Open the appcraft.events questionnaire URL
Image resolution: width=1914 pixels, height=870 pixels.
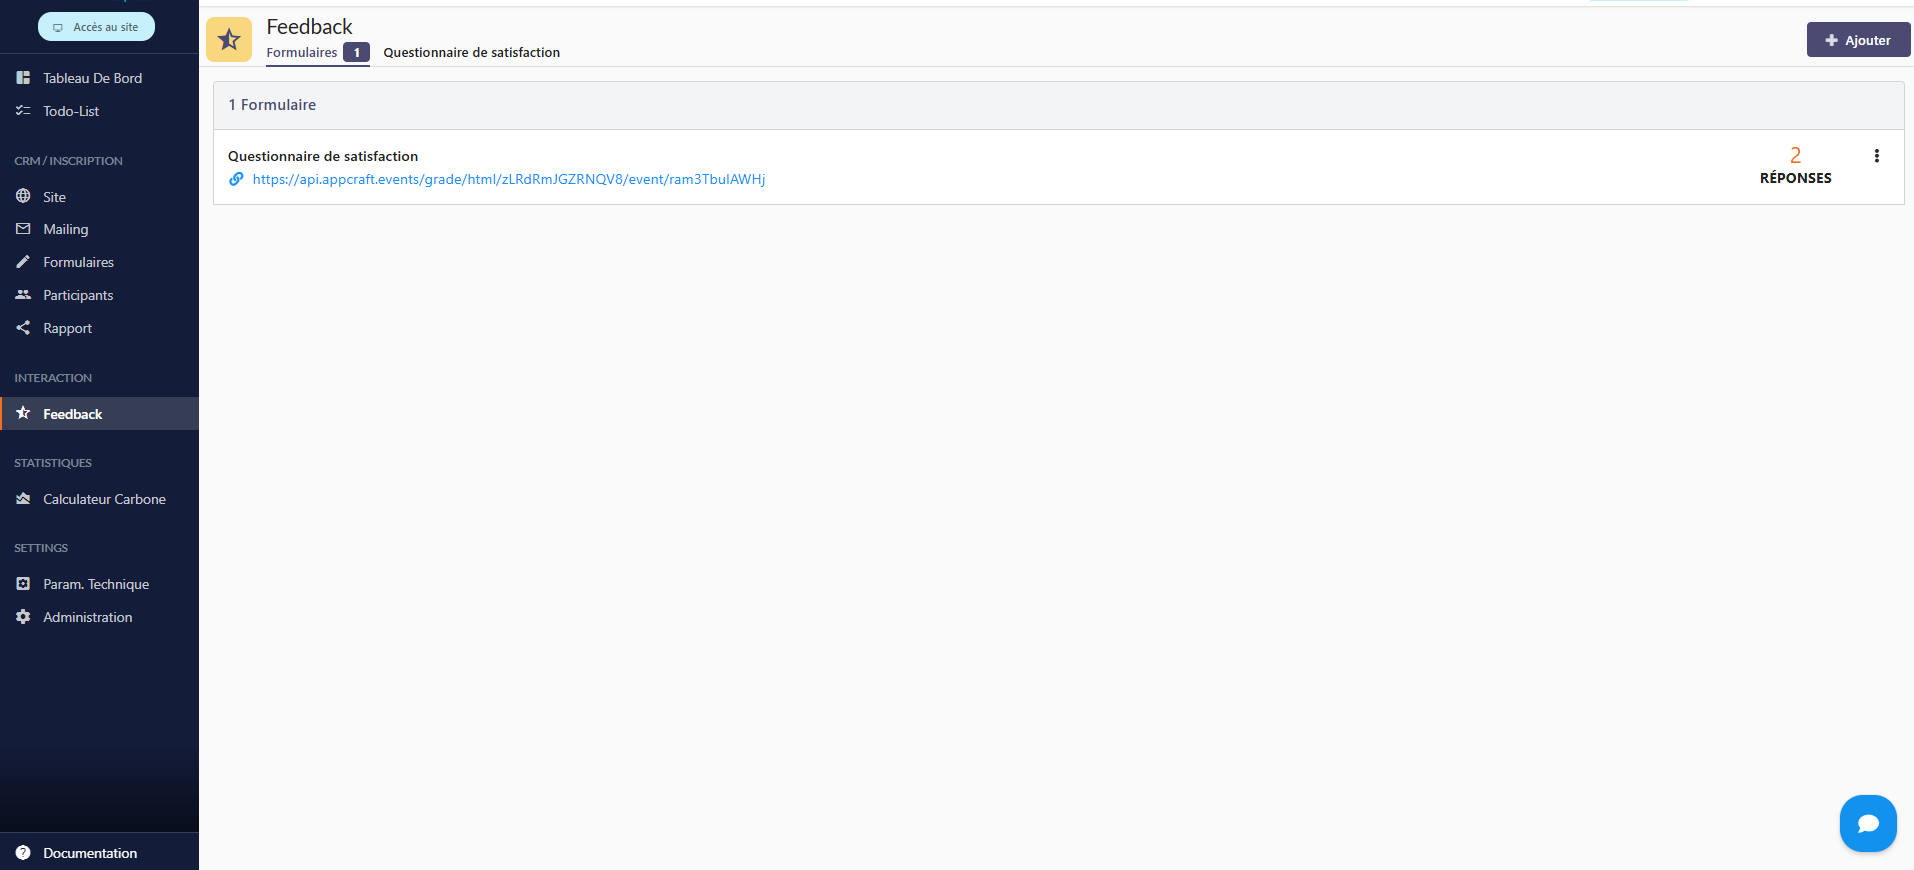(508, 180)
